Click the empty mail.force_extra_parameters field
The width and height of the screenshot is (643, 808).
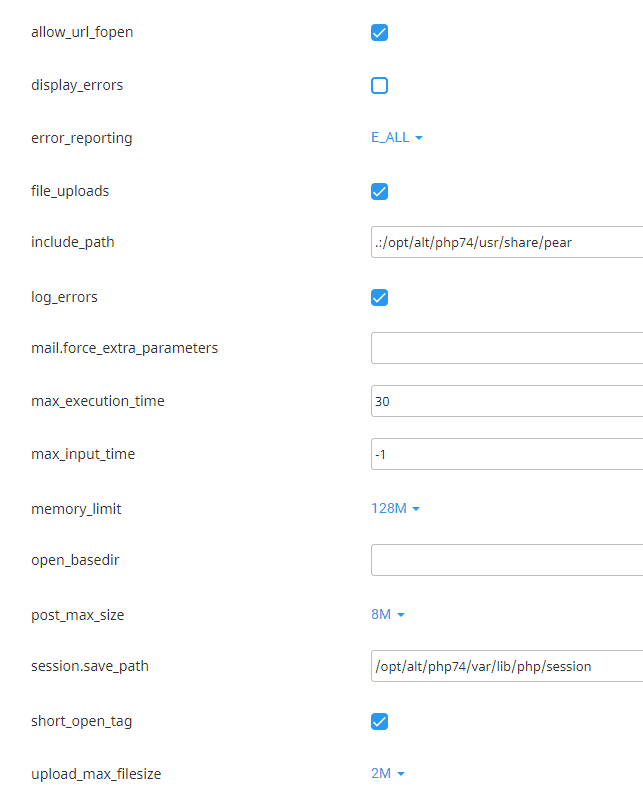tap(500, 347)
